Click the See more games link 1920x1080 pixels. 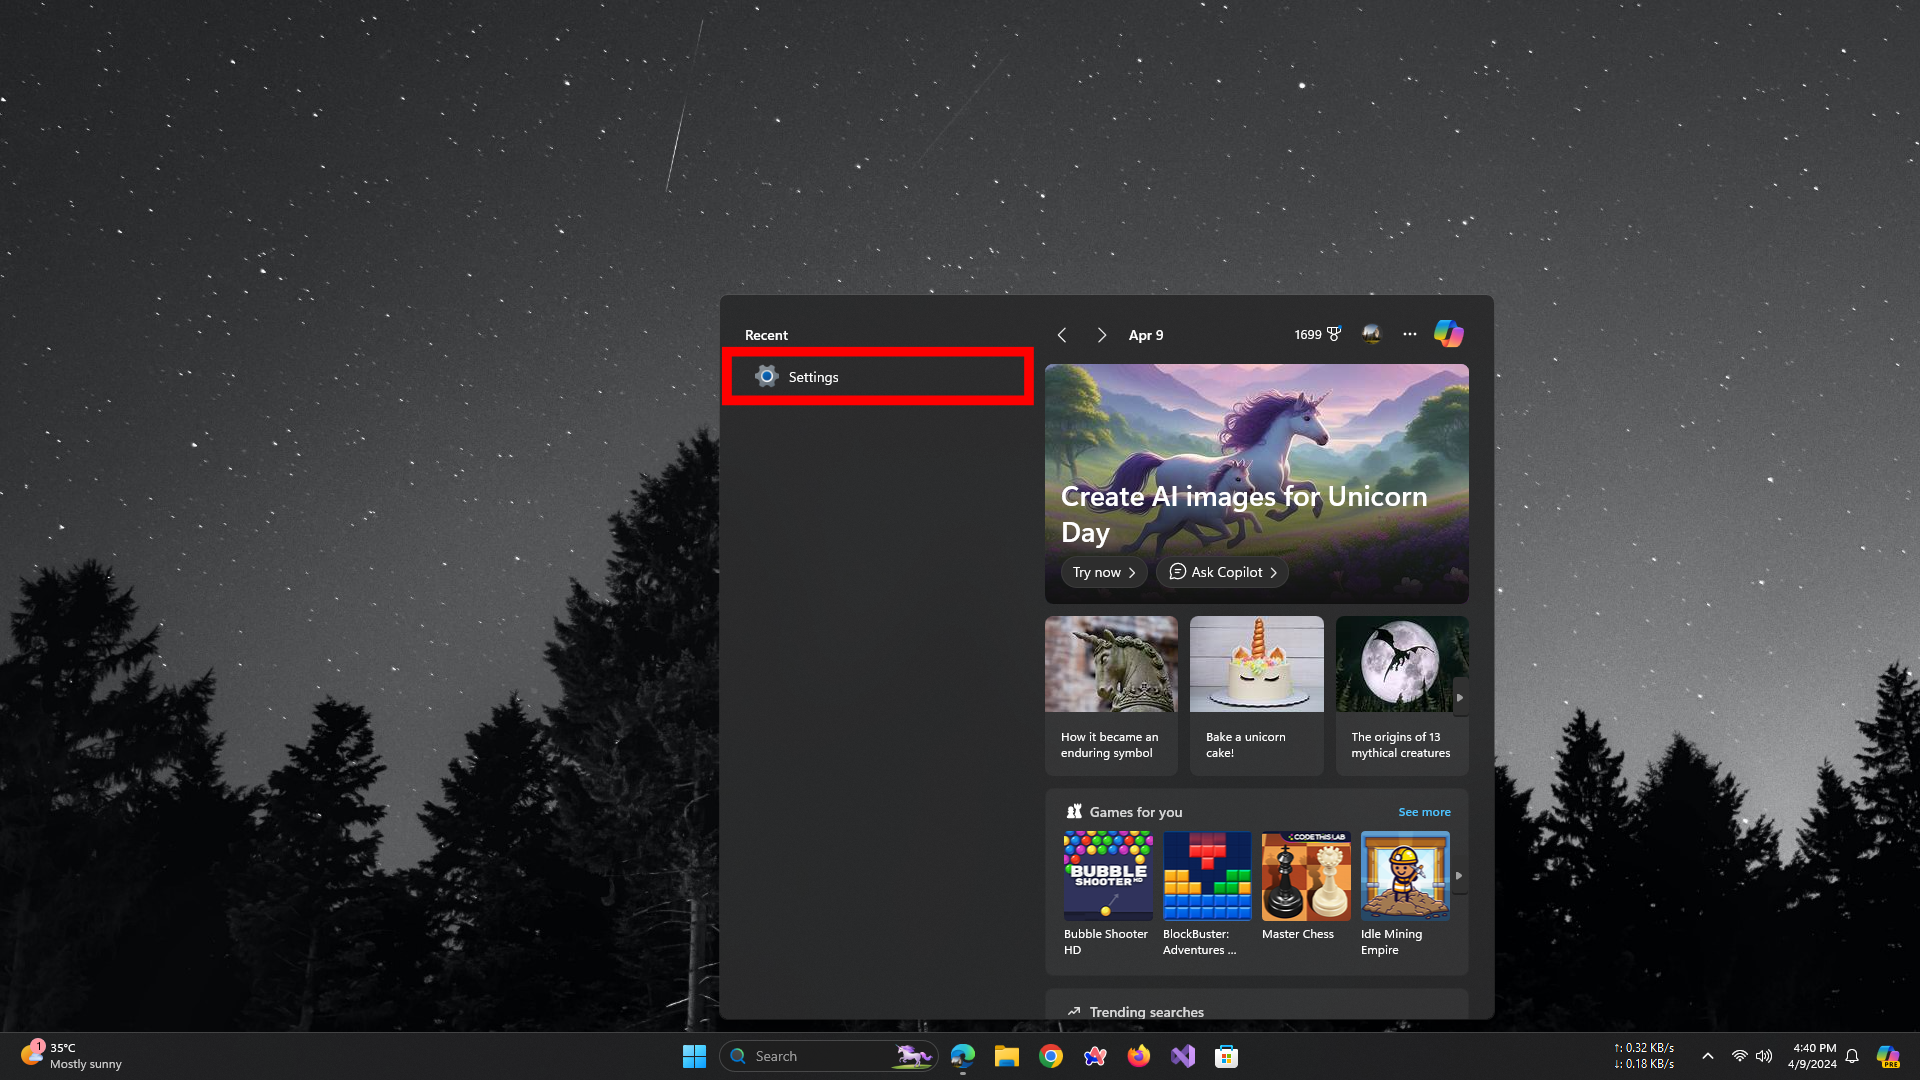tap(1423, 812)
